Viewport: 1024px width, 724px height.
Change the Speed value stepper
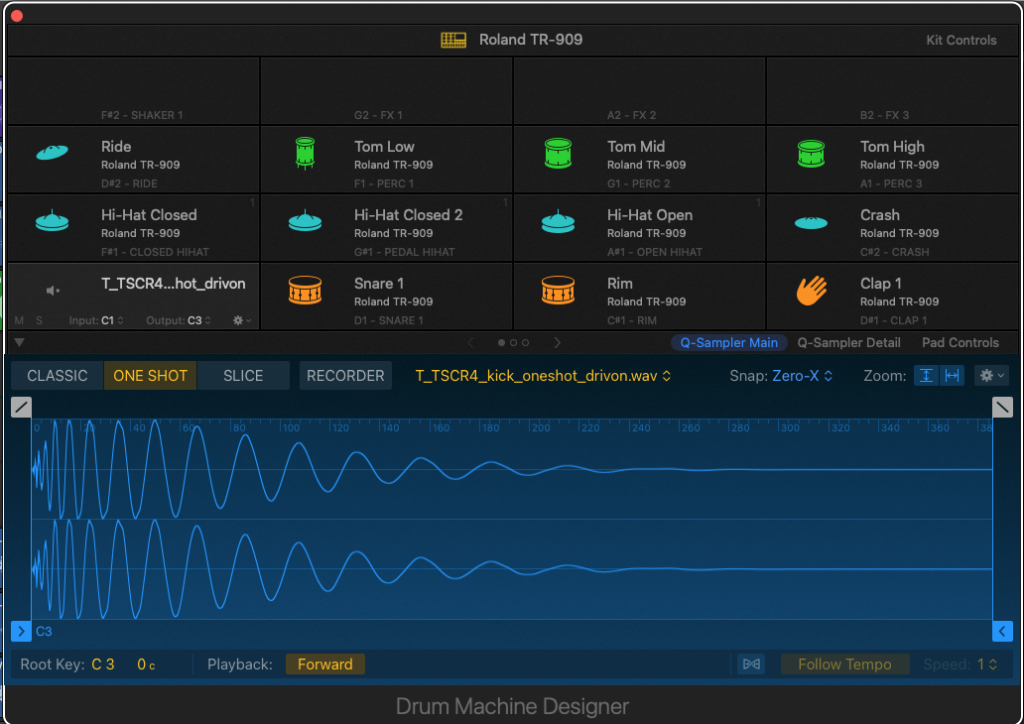coord(987,664)
